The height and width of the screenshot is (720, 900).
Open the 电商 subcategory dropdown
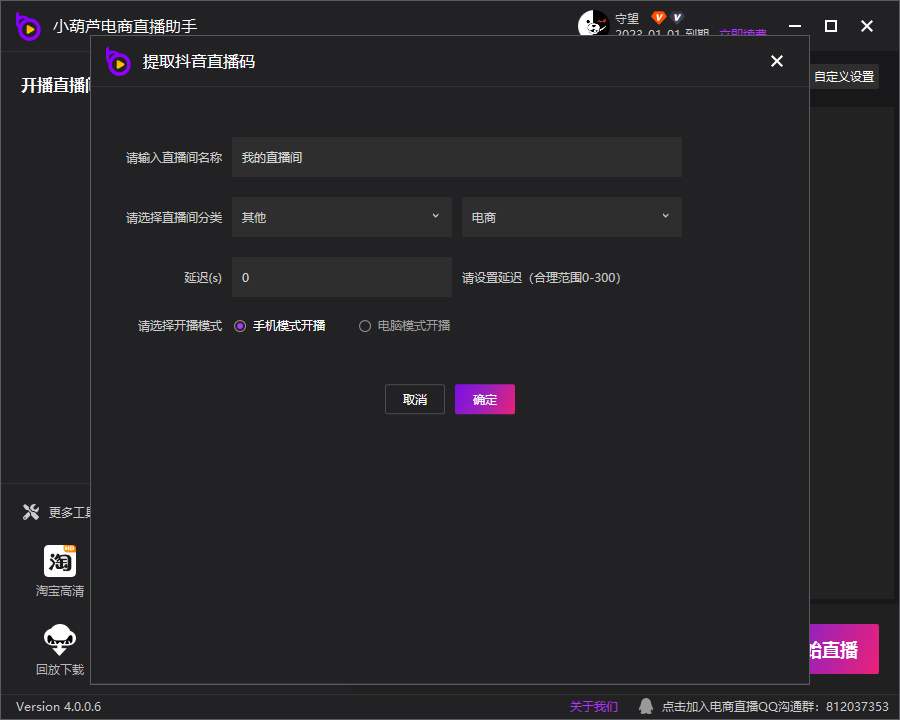coord(571,217)
